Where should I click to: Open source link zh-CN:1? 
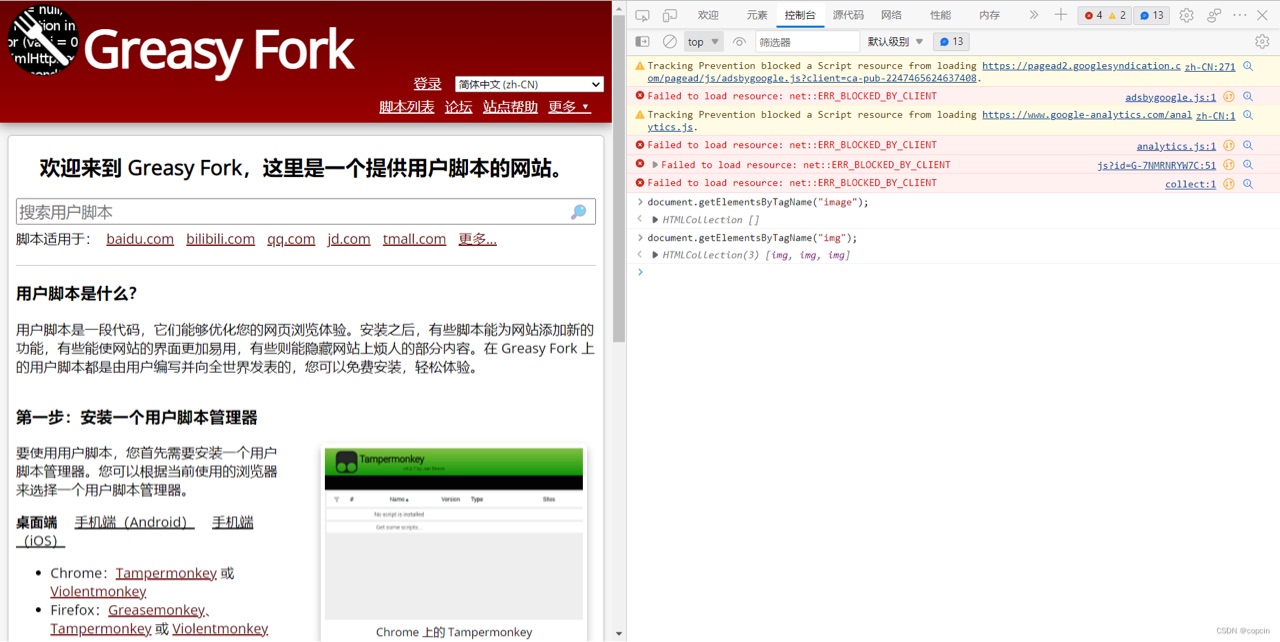[1216, 116]
